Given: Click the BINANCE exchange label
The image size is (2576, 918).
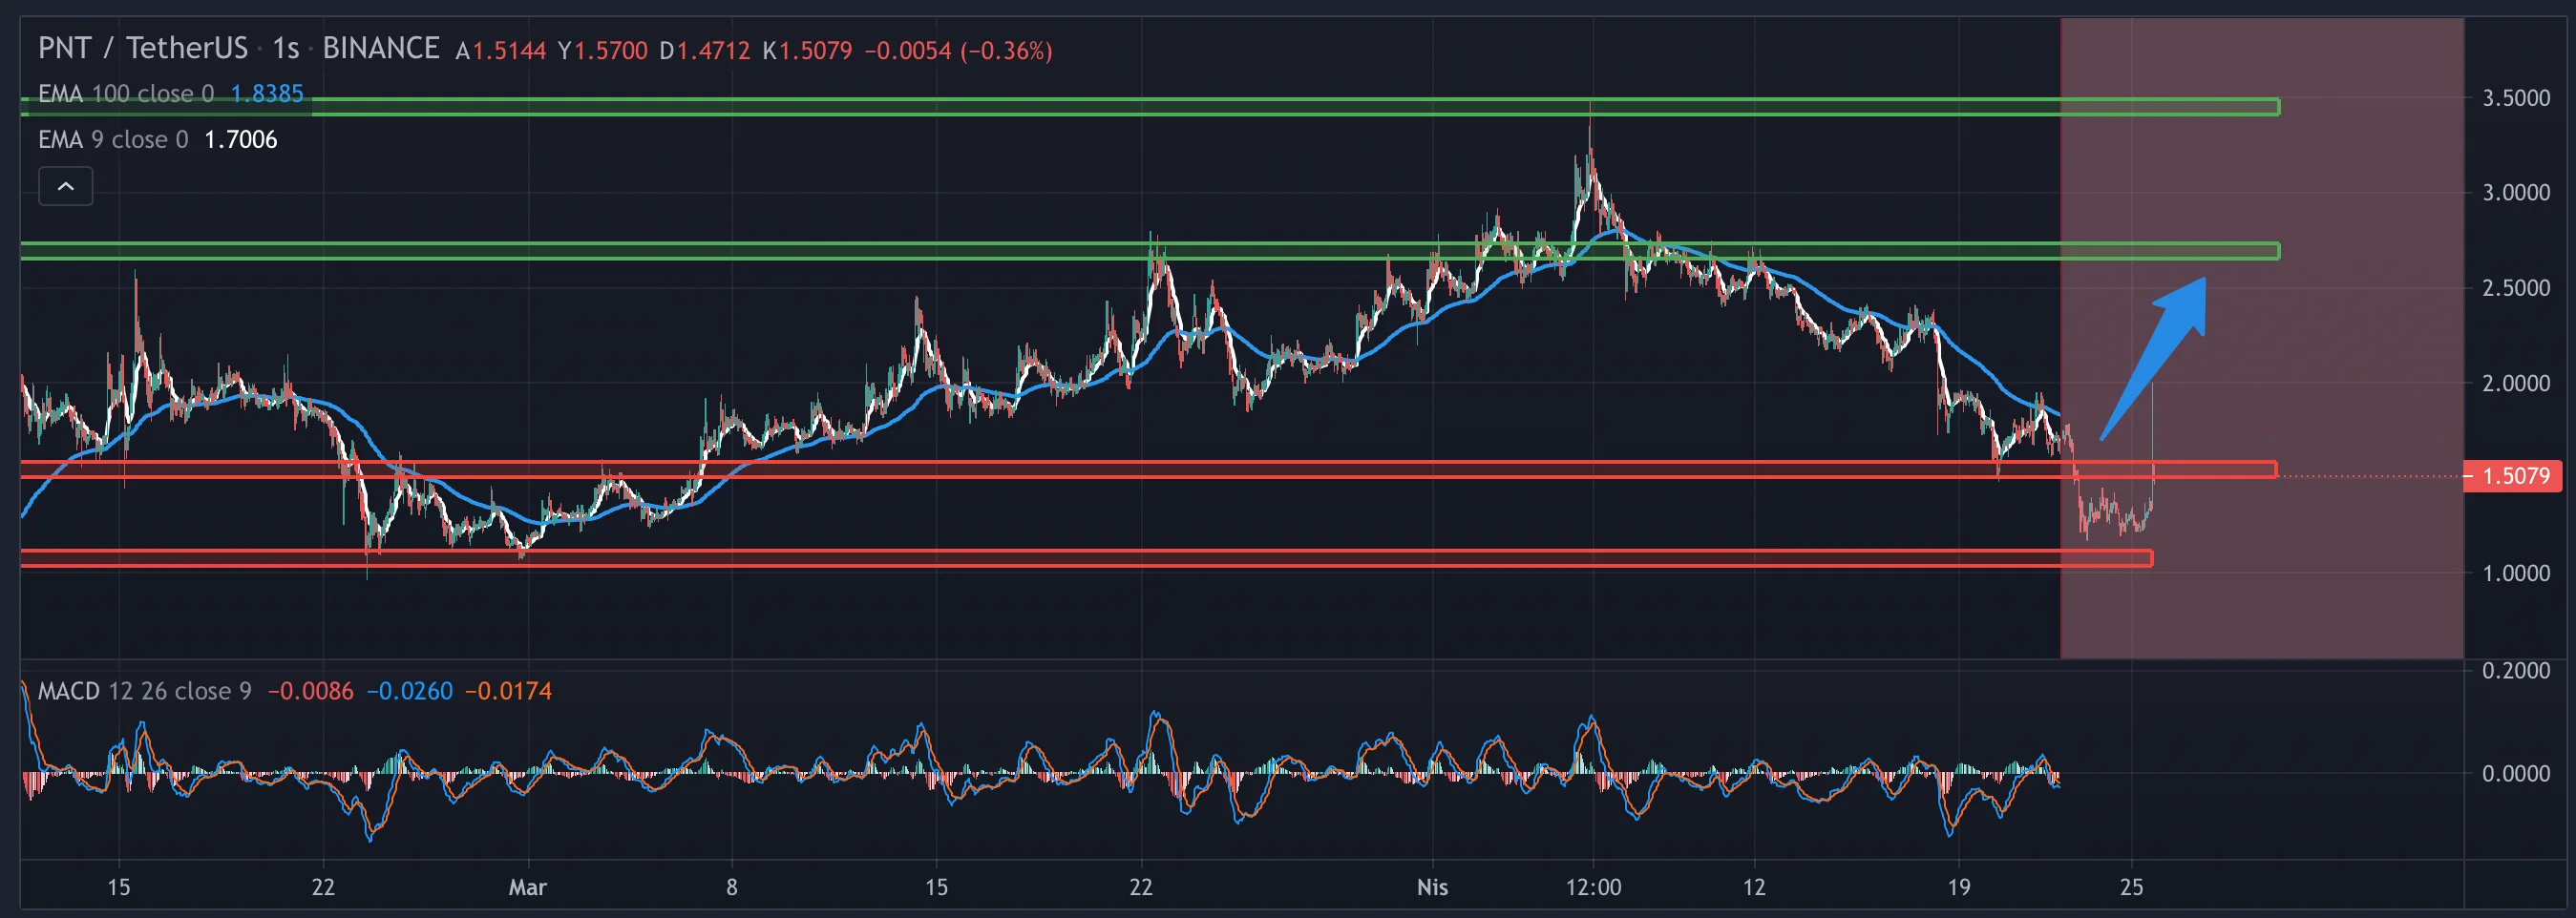Looking at the screenshot, I should point(381,48).
